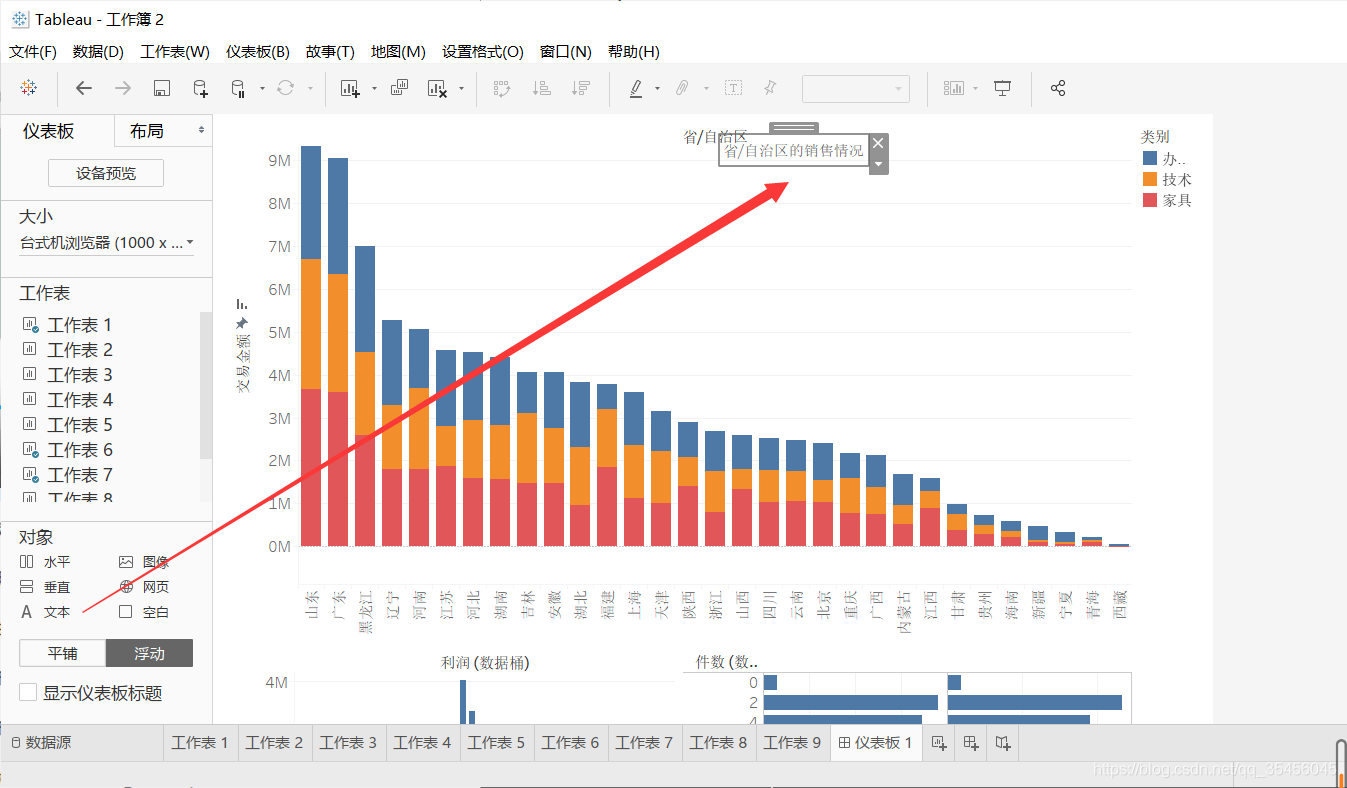Click the refresh data toolbar icon
1347x788 pixels.
(x=286, y=88)
